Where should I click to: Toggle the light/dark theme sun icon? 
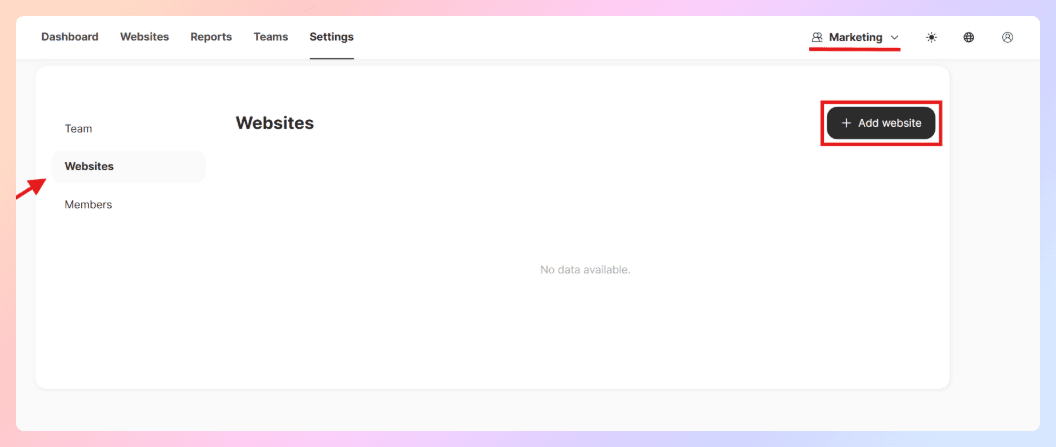pyautogui.click(x=931, y=37)
